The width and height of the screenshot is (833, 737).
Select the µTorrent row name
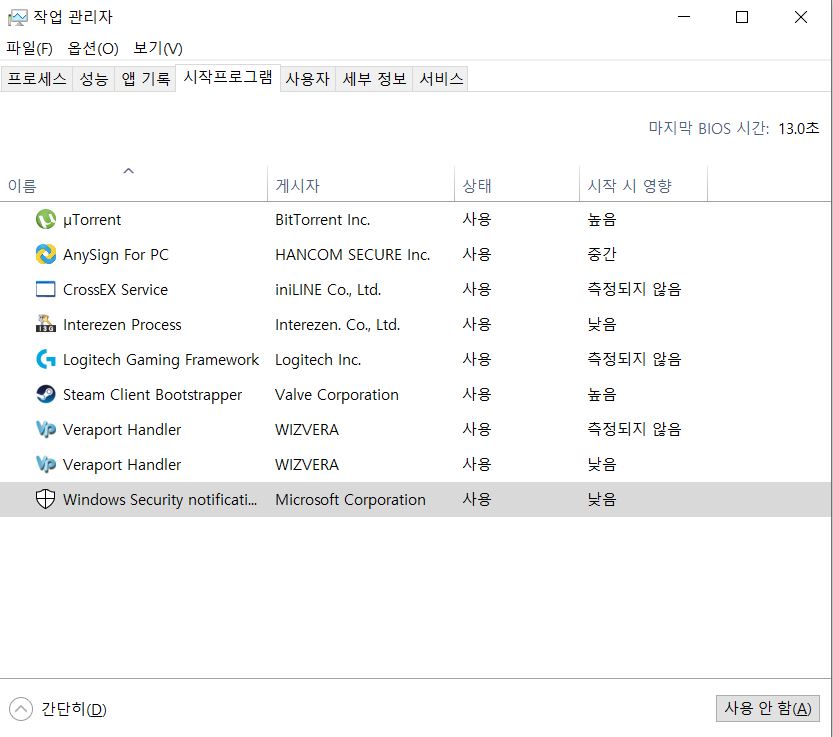click(92, 219)
